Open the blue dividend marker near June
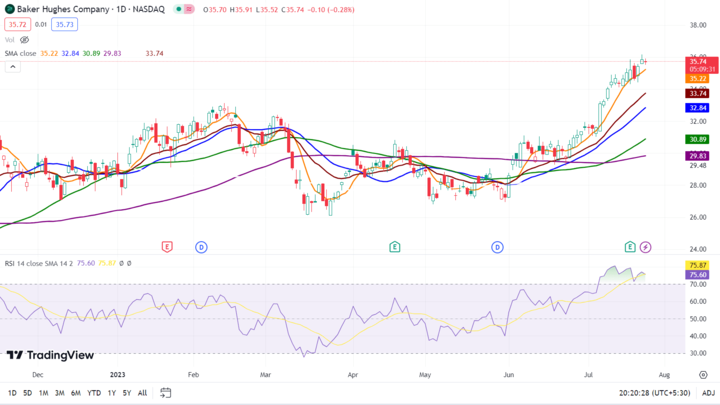720x405 pixels. pyautogui.click(x=497, y=248)
